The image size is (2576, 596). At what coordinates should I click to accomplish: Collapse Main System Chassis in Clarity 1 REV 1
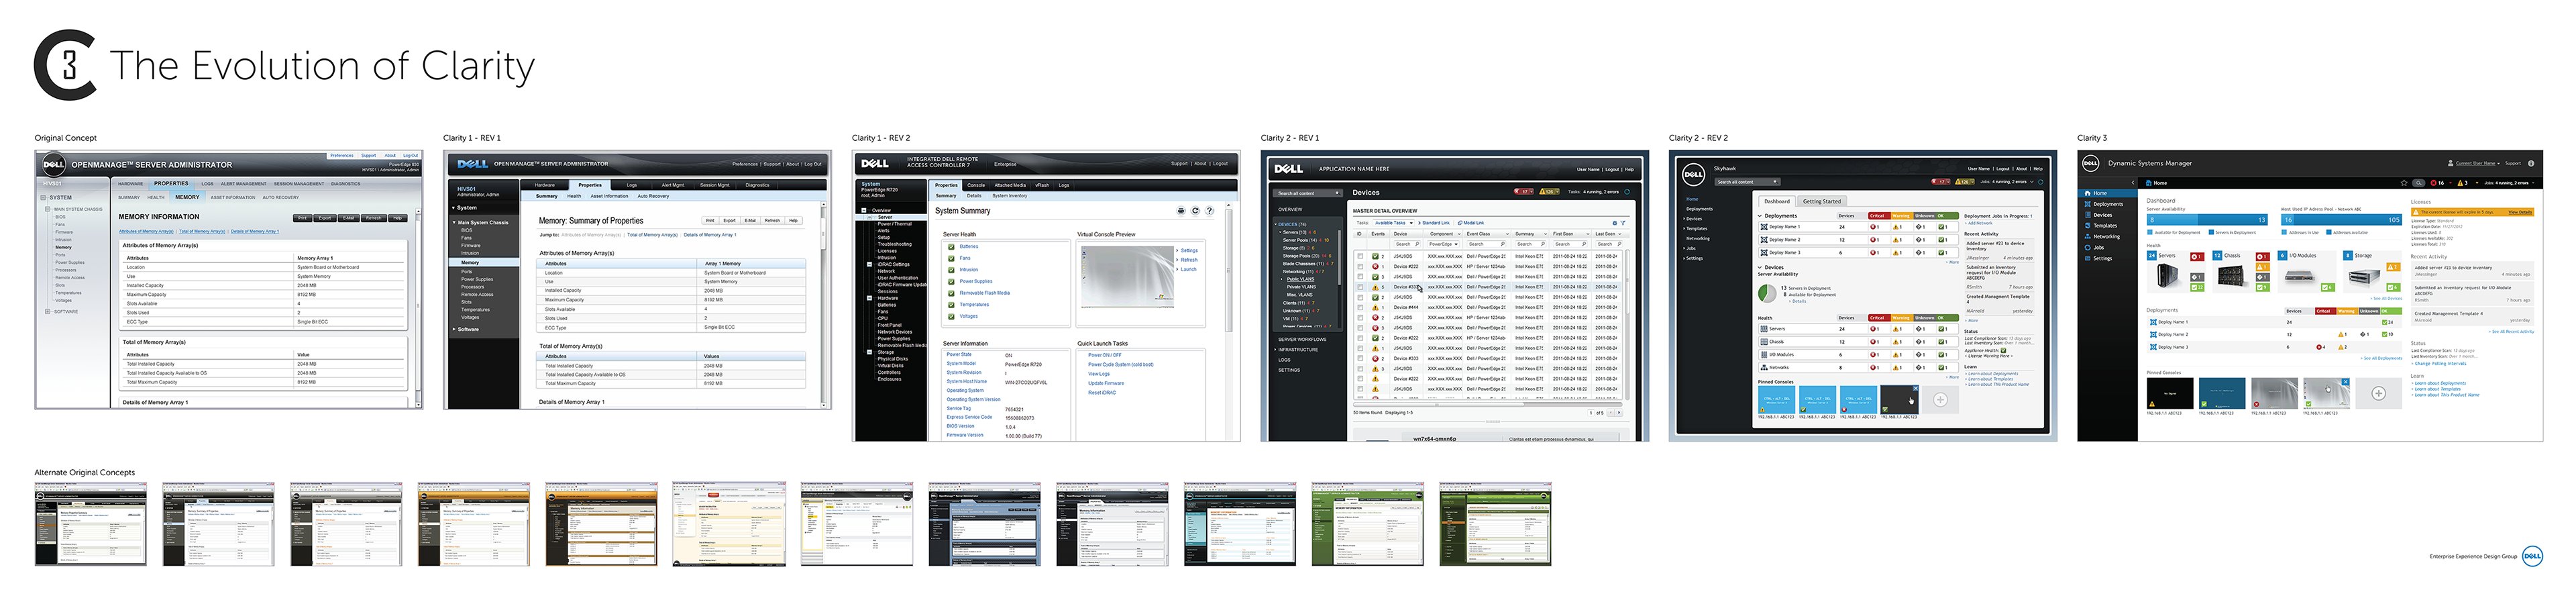454,223
